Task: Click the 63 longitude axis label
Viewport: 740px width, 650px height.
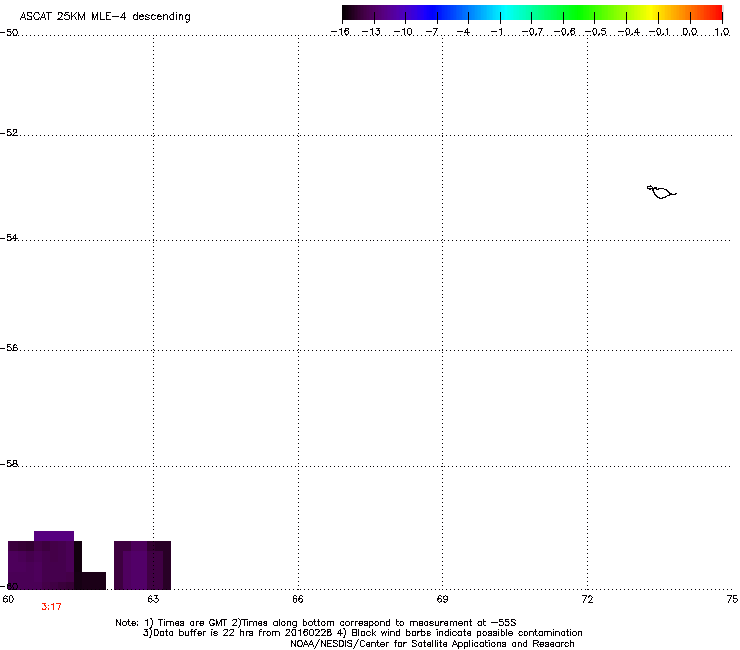Action: coord(153,599)
